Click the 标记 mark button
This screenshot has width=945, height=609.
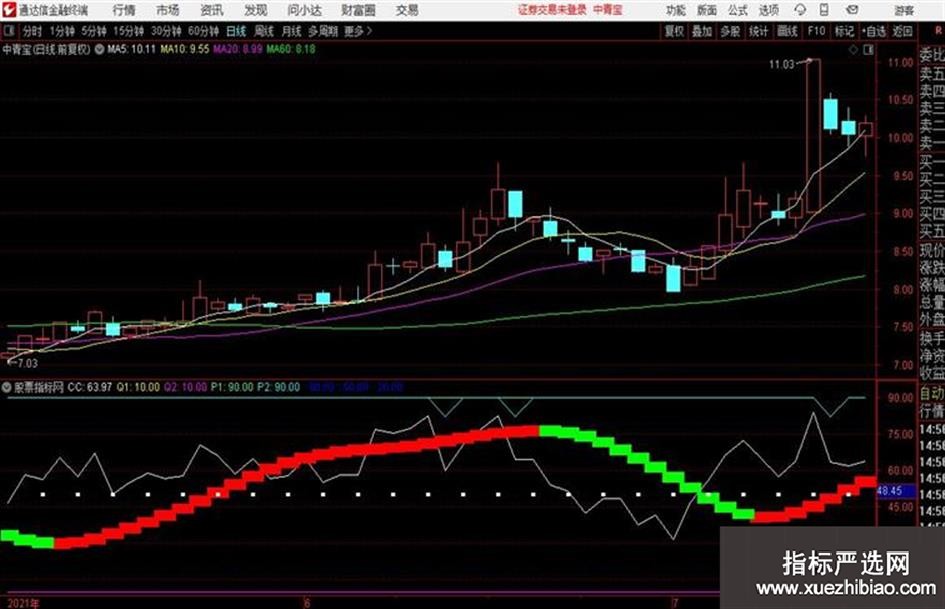(x=844, y=31)
